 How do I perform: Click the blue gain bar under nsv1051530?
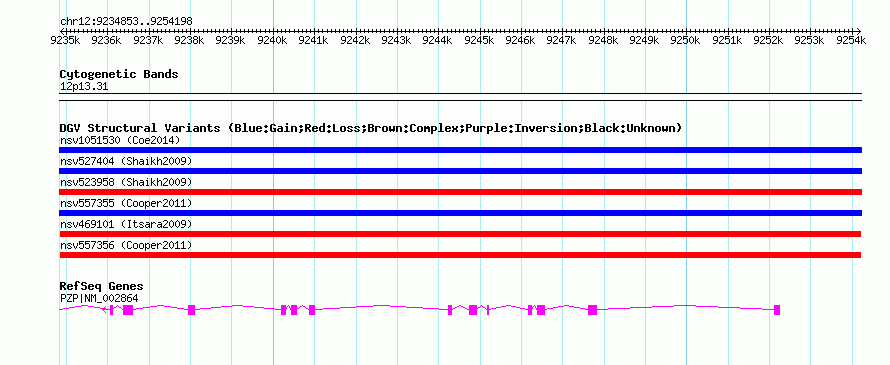point(461,150)
